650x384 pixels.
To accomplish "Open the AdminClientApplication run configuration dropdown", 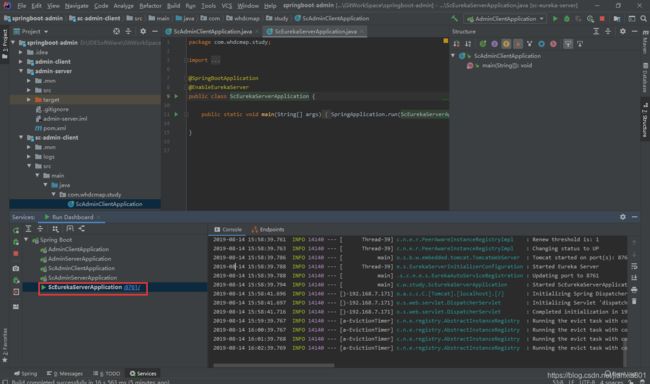I will (x=505, y=19).
